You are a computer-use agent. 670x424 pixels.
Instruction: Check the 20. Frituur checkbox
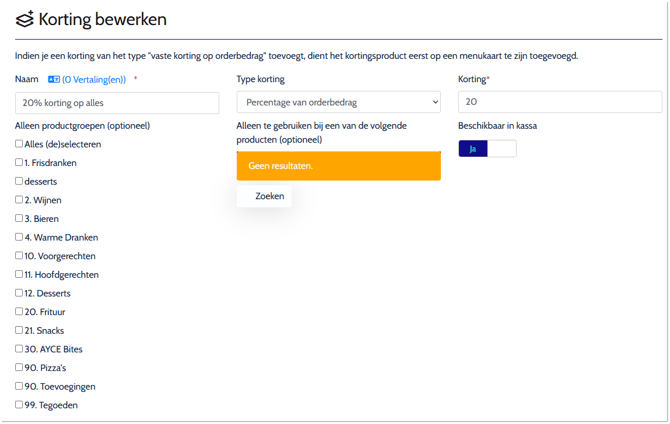[19, 312]
